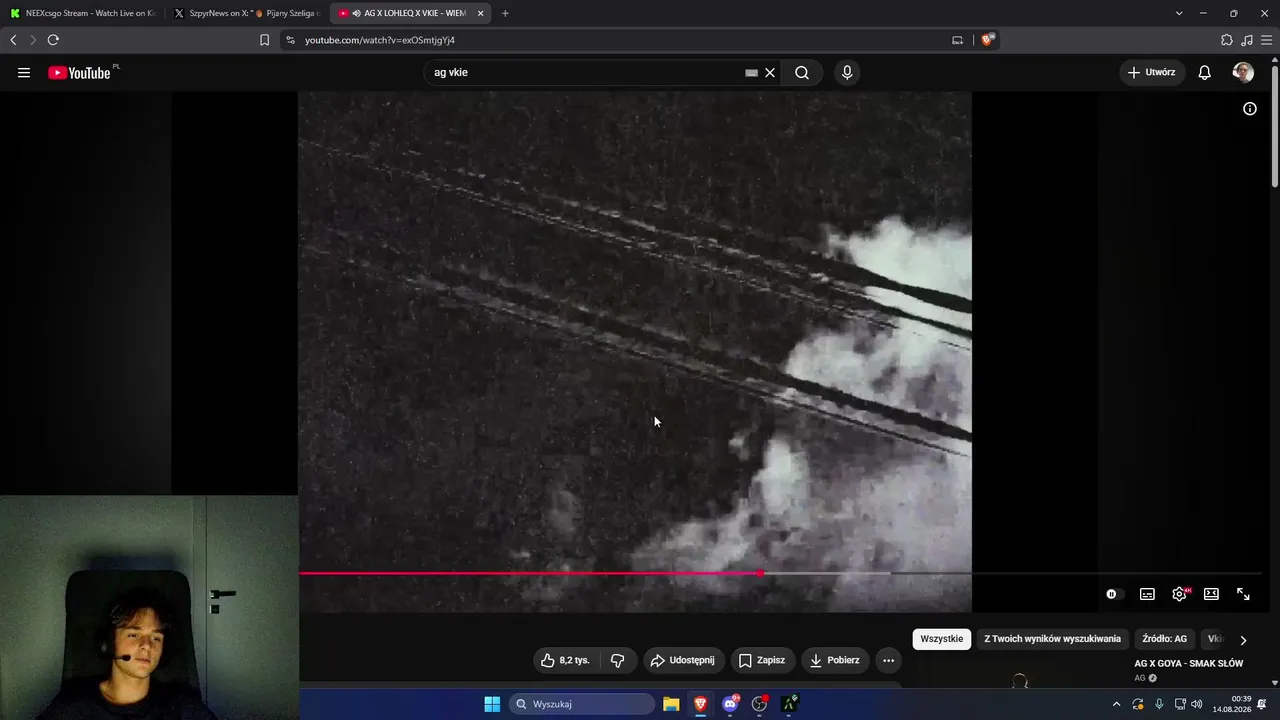
Task: Click the Wyszukaj taskbar search box
Action: pos(582,704)
